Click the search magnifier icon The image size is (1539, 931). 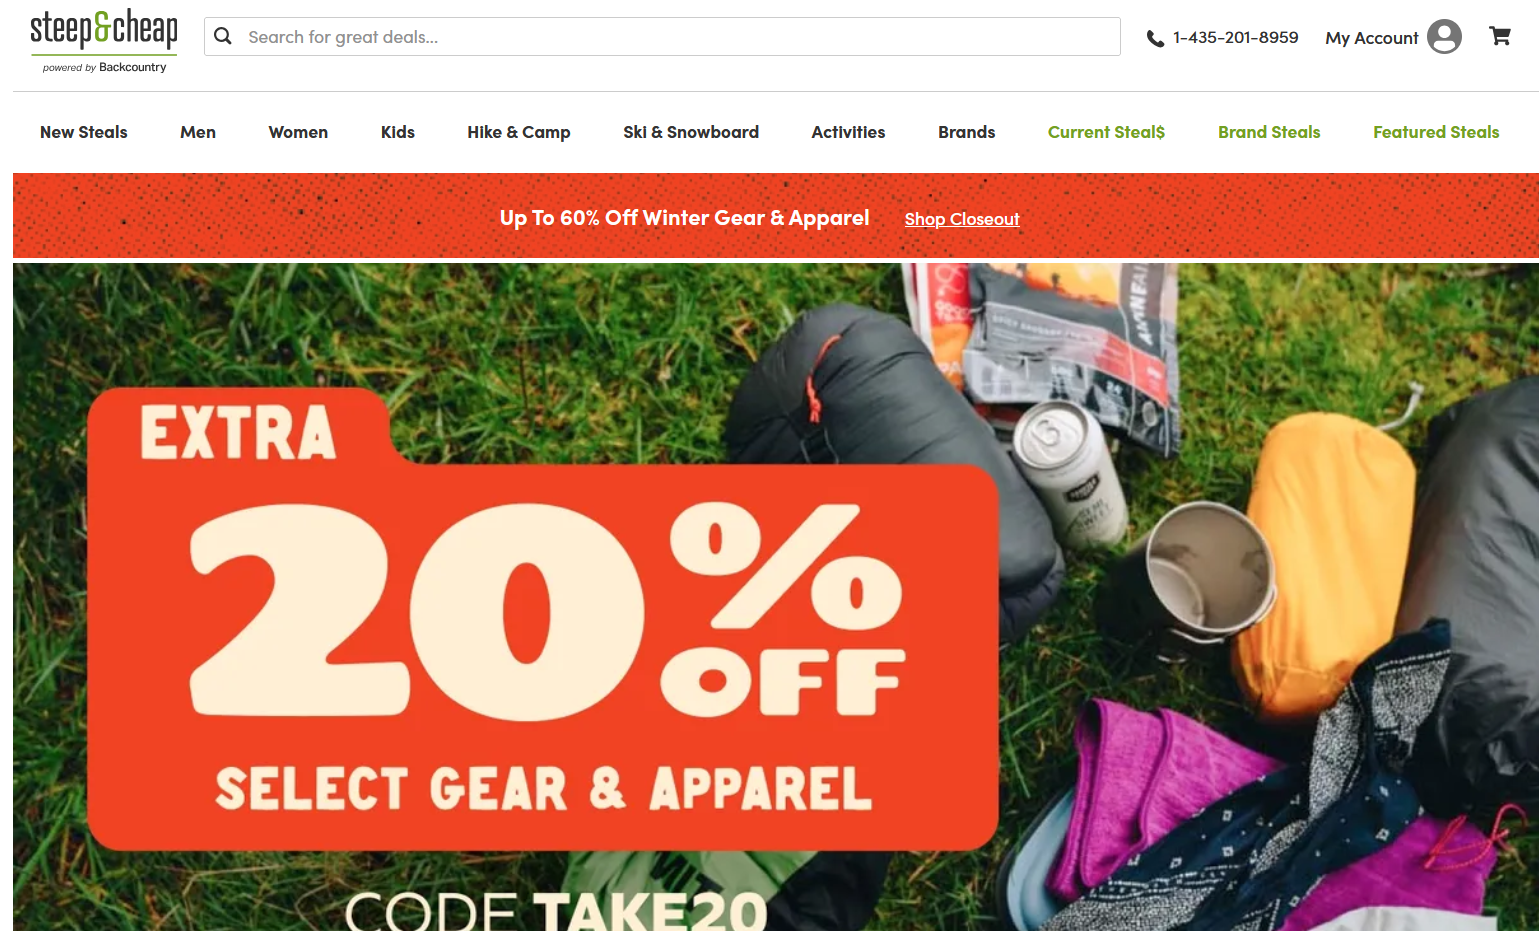[223, 36]
